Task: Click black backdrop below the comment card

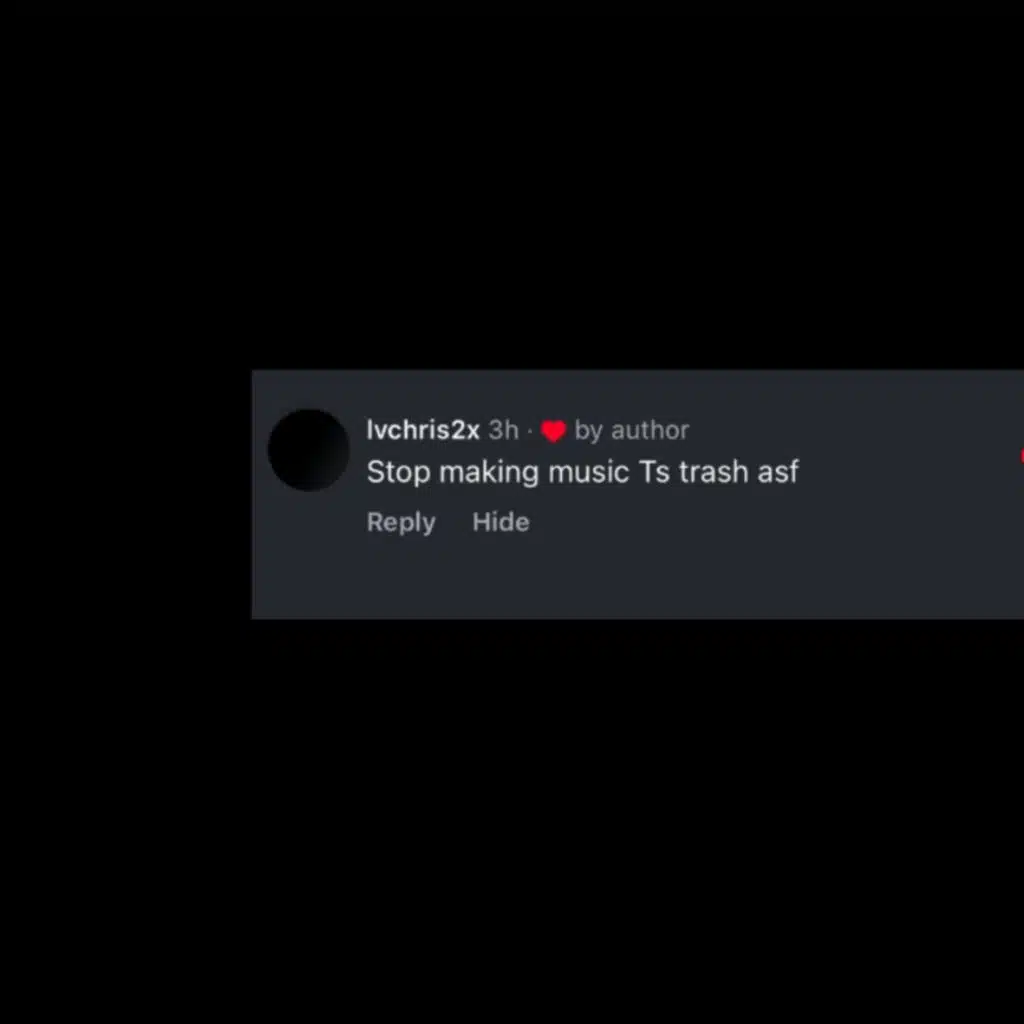Action: click(x=512, y=816)
